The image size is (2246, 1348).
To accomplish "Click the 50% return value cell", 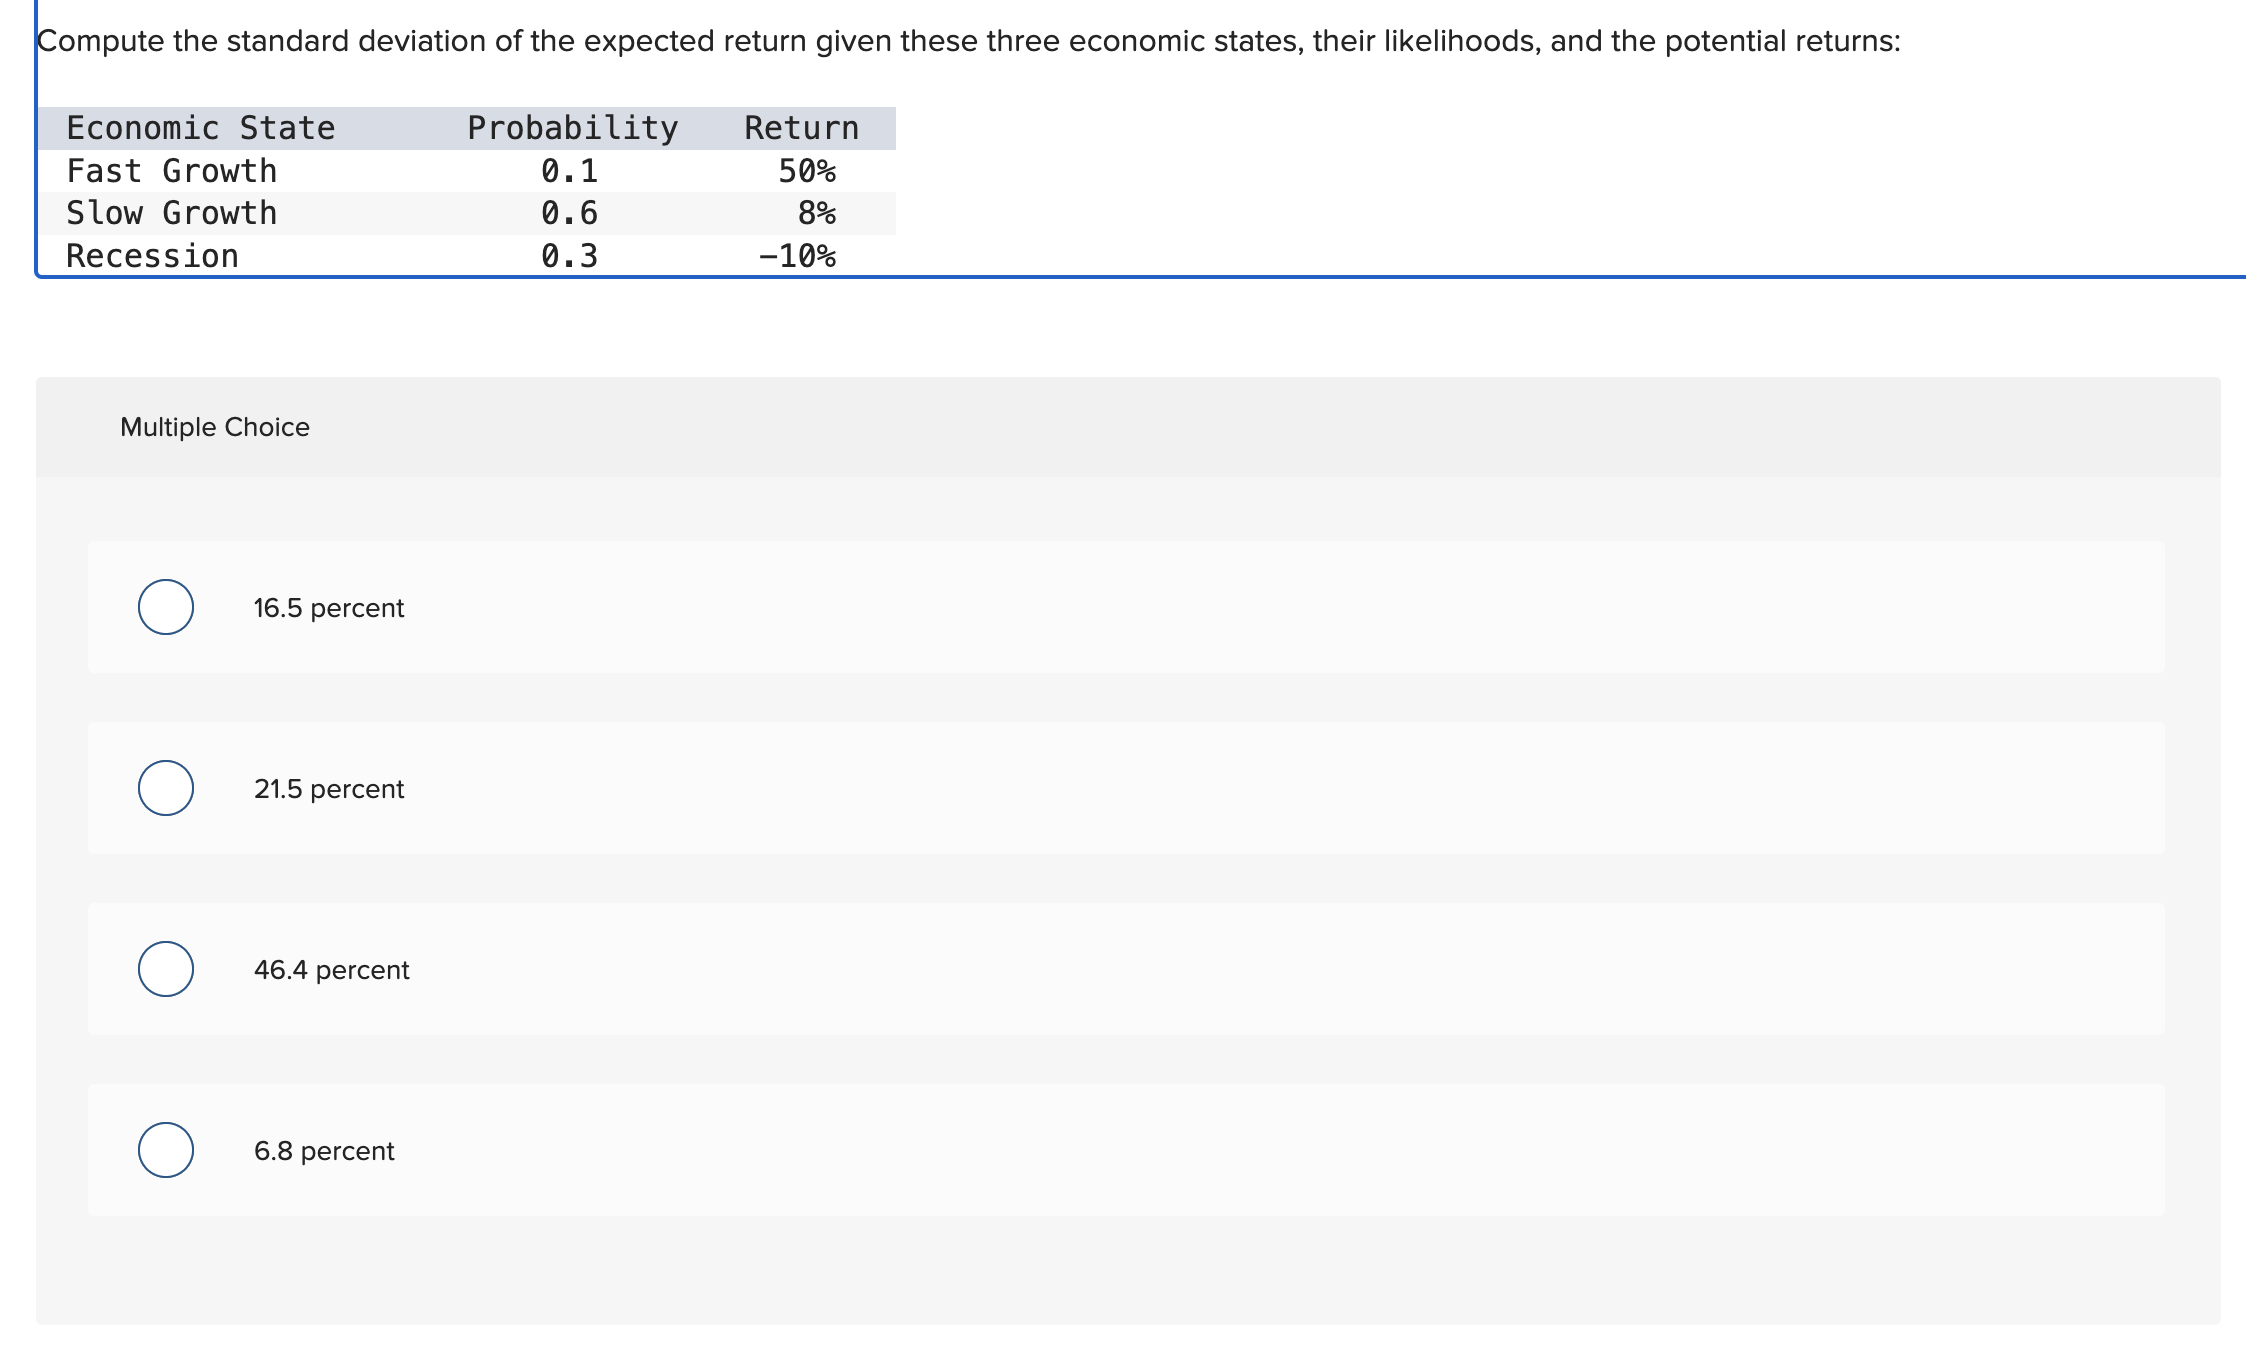I will coord(807,170).
